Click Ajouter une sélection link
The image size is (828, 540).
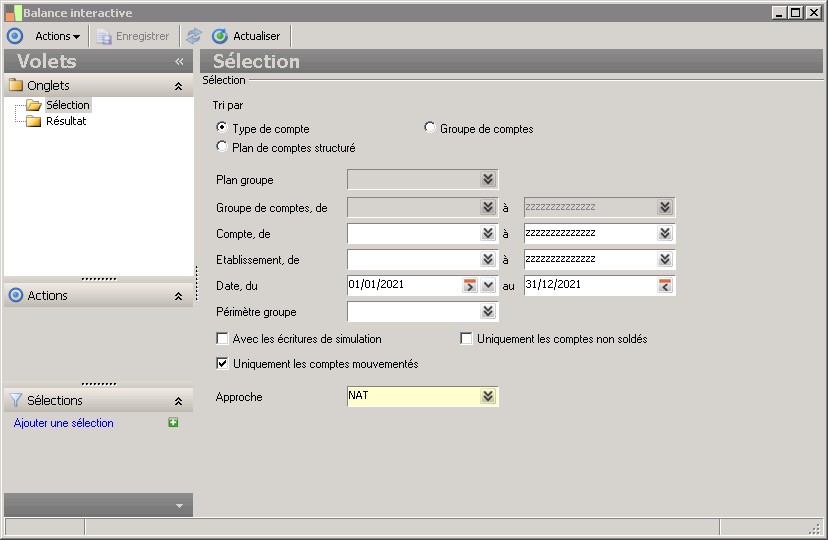[63, 423]
